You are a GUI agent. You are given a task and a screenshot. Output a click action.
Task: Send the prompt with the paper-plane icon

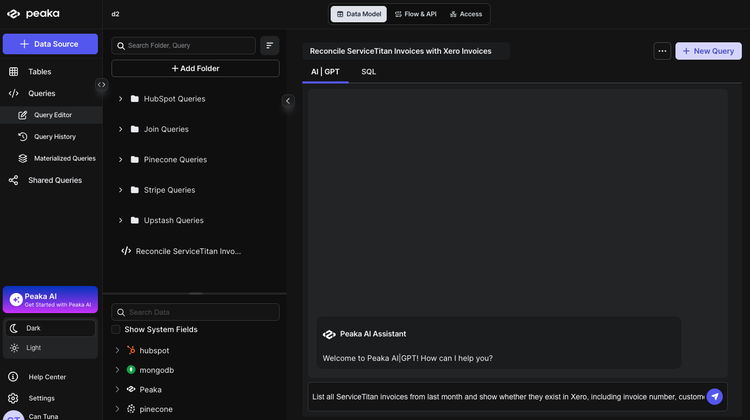[715, 397]
